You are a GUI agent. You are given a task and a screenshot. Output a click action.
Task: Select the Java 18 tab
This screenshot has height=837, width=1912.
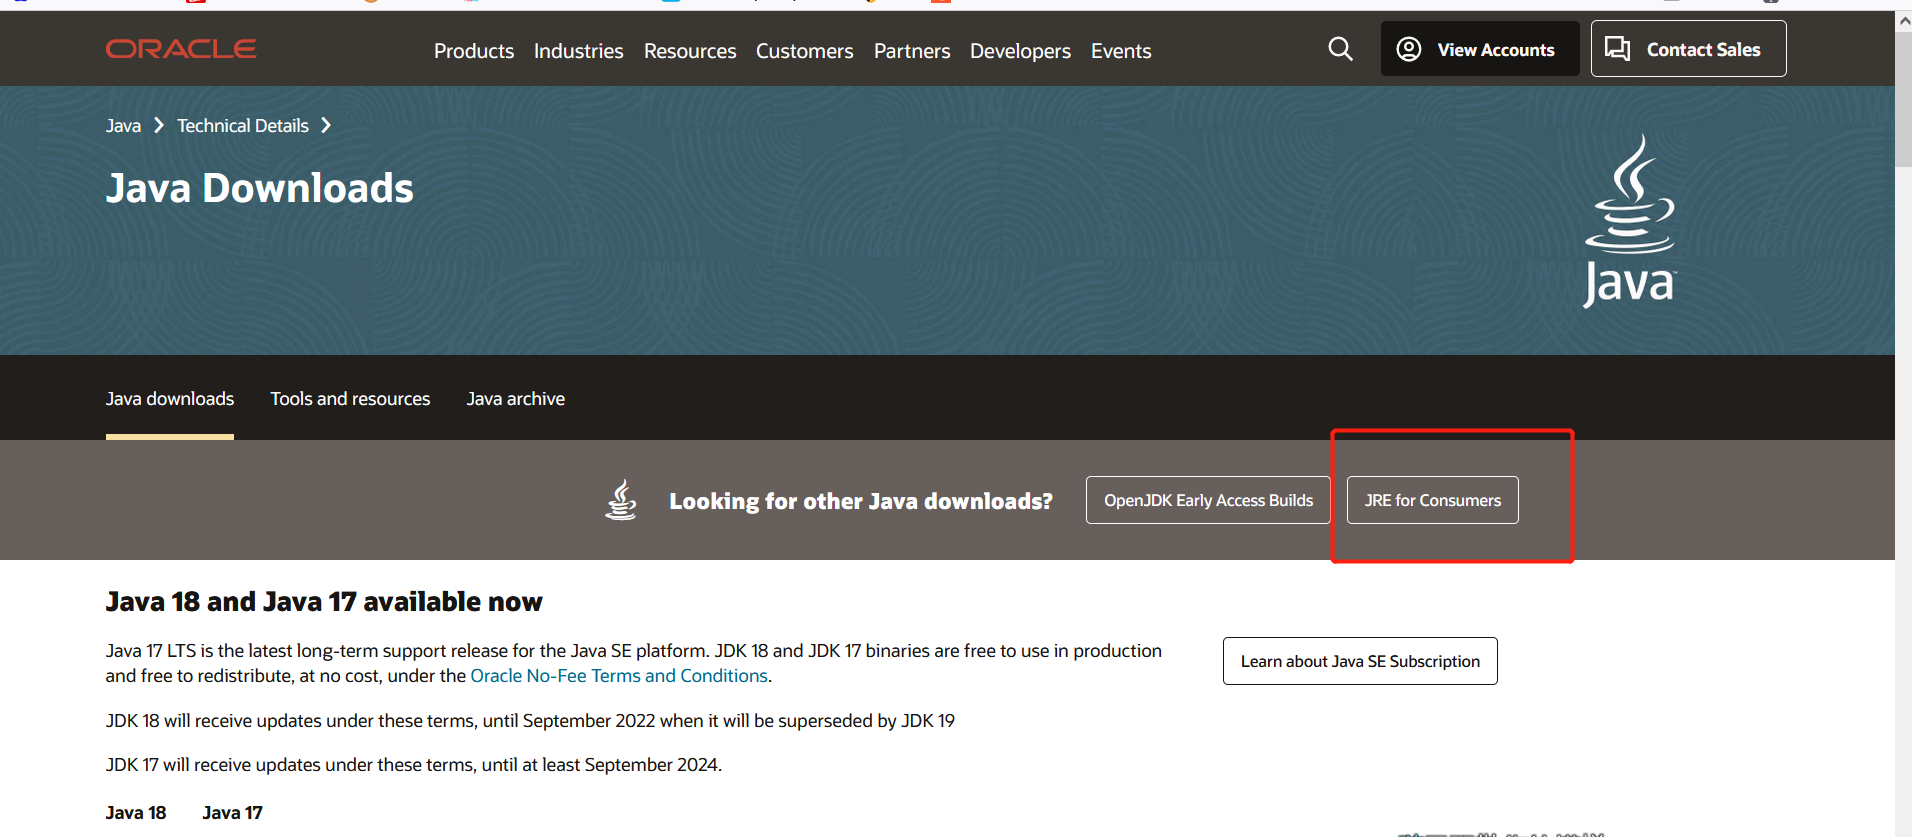click(x=136, y=813)
